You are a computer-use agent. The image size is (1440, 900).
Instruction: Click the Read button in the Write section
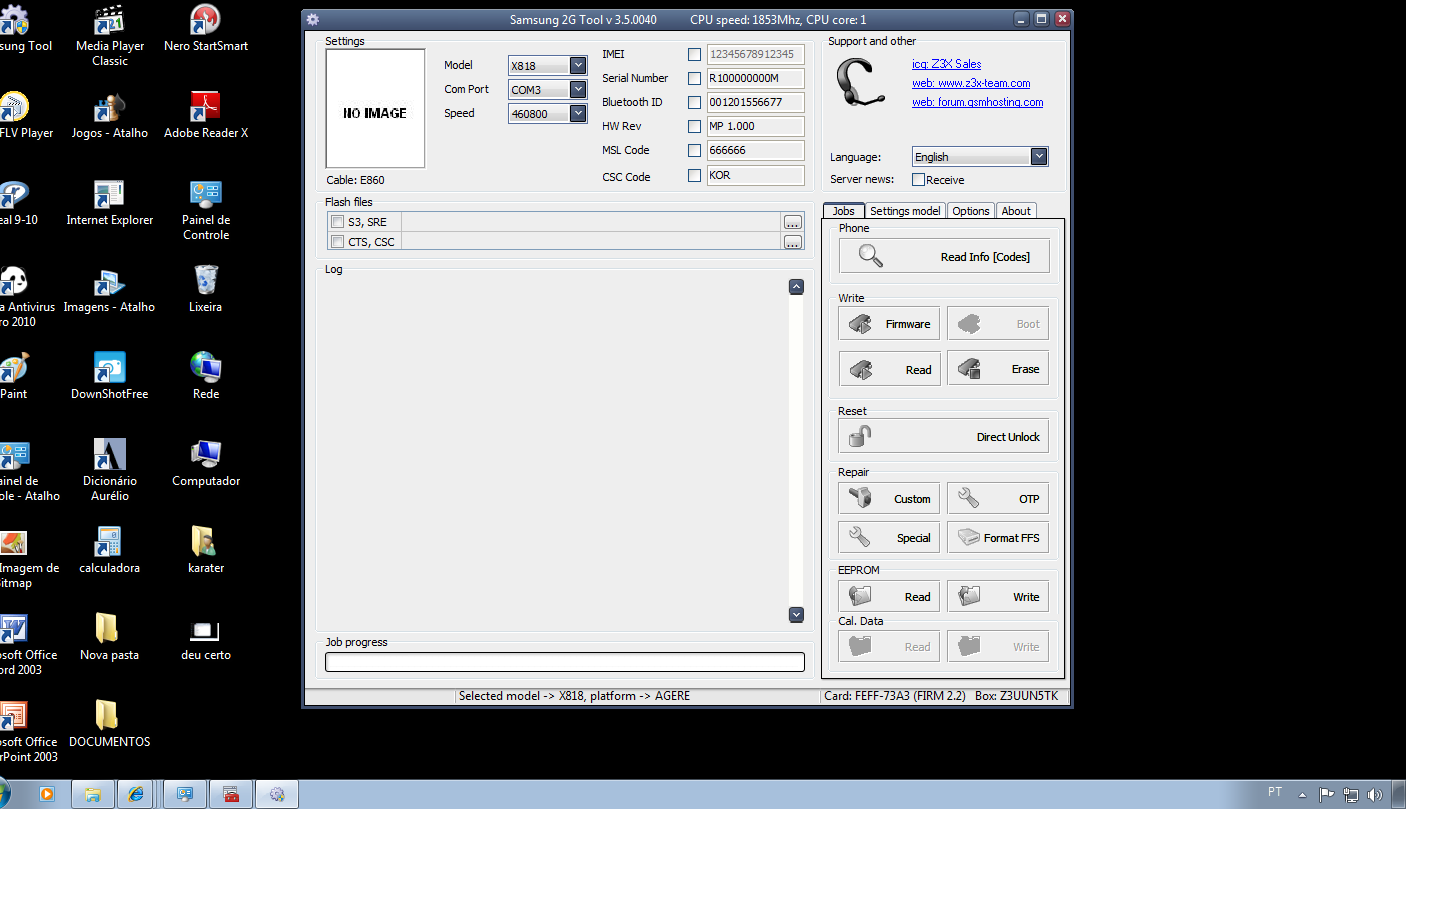tap(889, 369)
